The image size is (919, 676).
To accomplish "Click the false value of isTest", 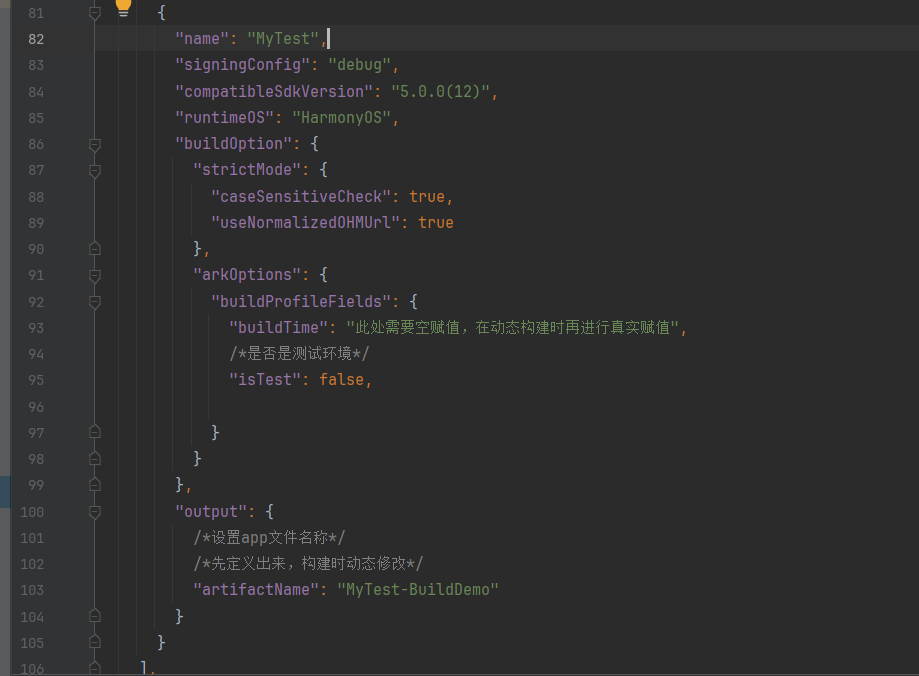I will [x=343, y=379].
